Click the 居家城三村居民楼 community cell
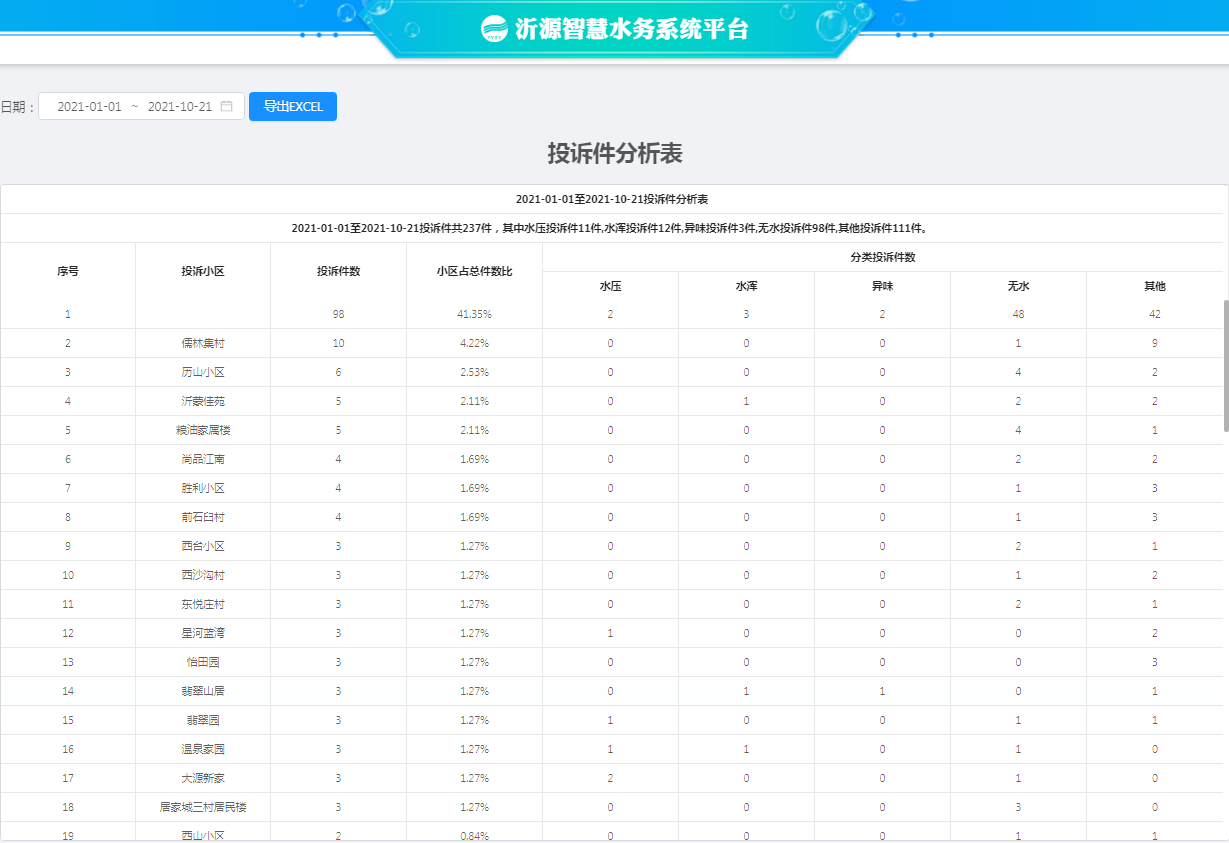Screen dimensions: 1229x843 (x=203, y=807)
